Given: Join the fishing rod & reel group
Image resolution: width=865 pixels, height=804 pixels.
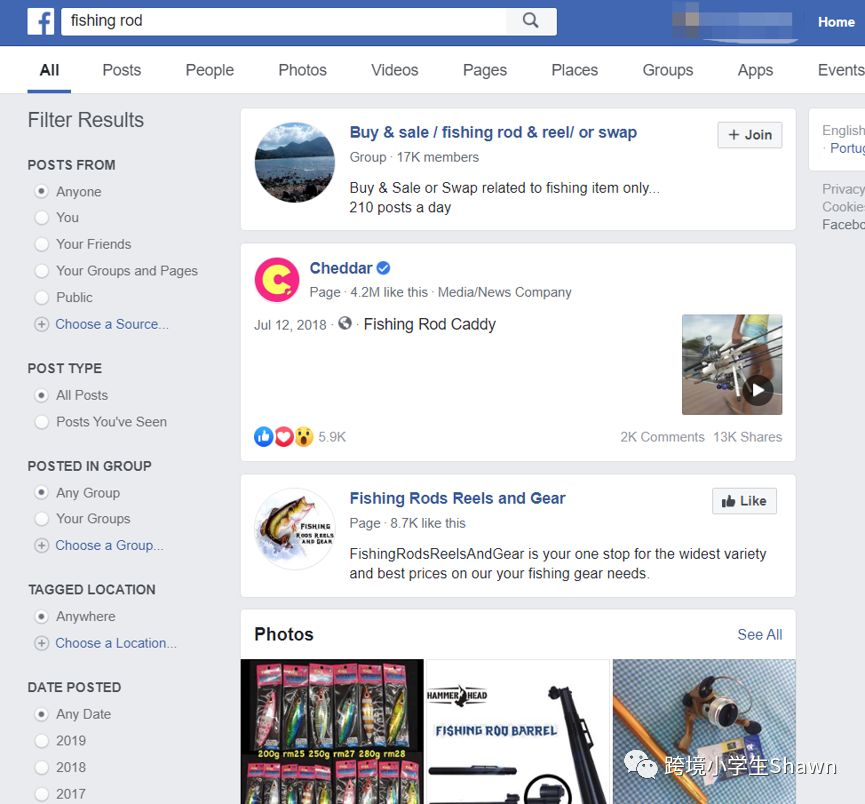Looking at the screenshot, I should (750, 135).
